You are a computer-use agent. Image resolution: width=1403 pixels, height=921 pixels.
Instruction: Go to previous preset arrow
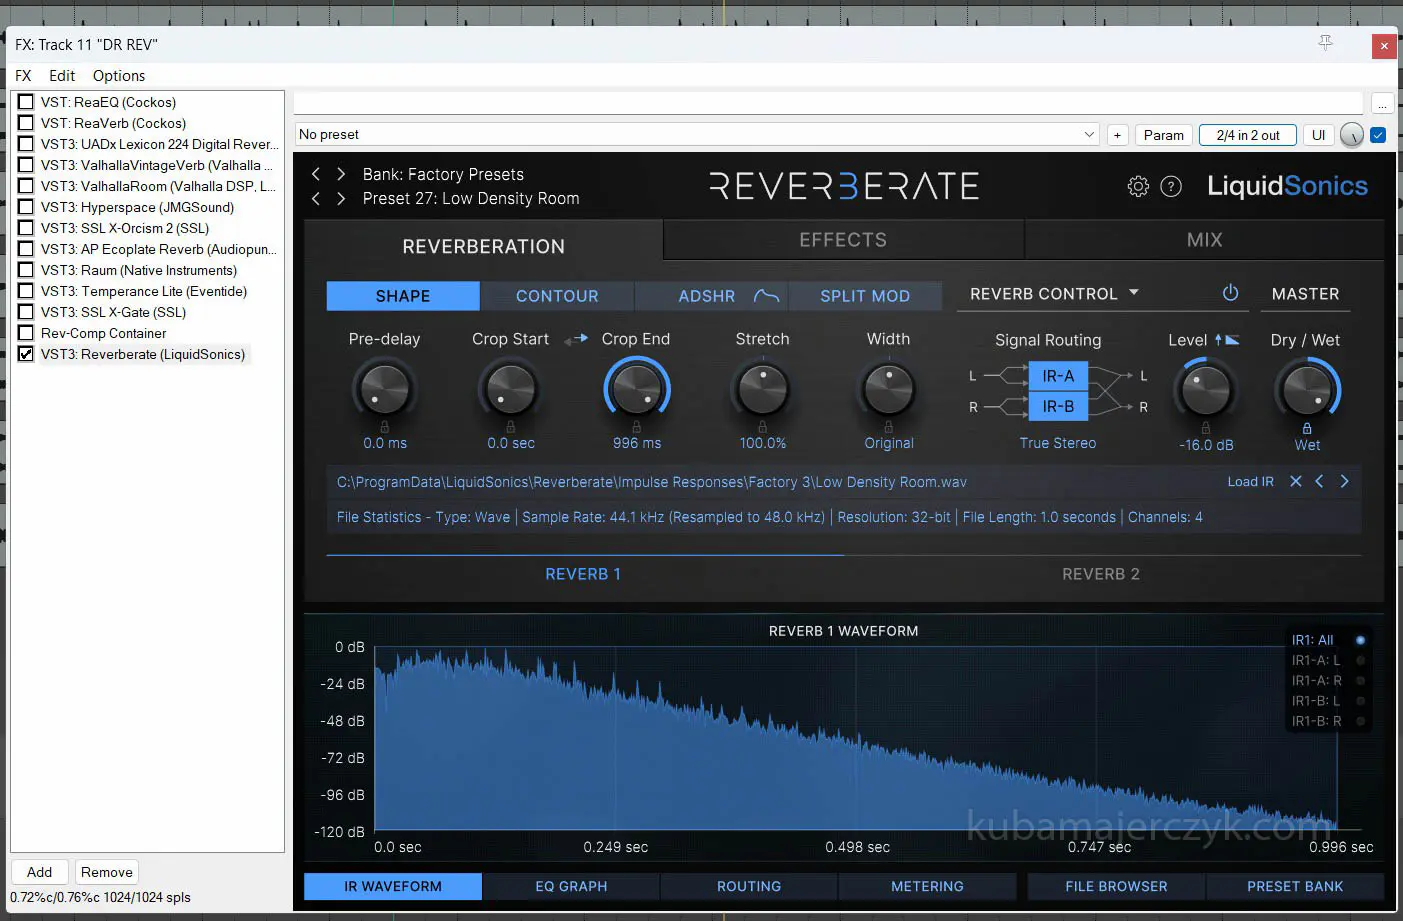coord(316,198)
